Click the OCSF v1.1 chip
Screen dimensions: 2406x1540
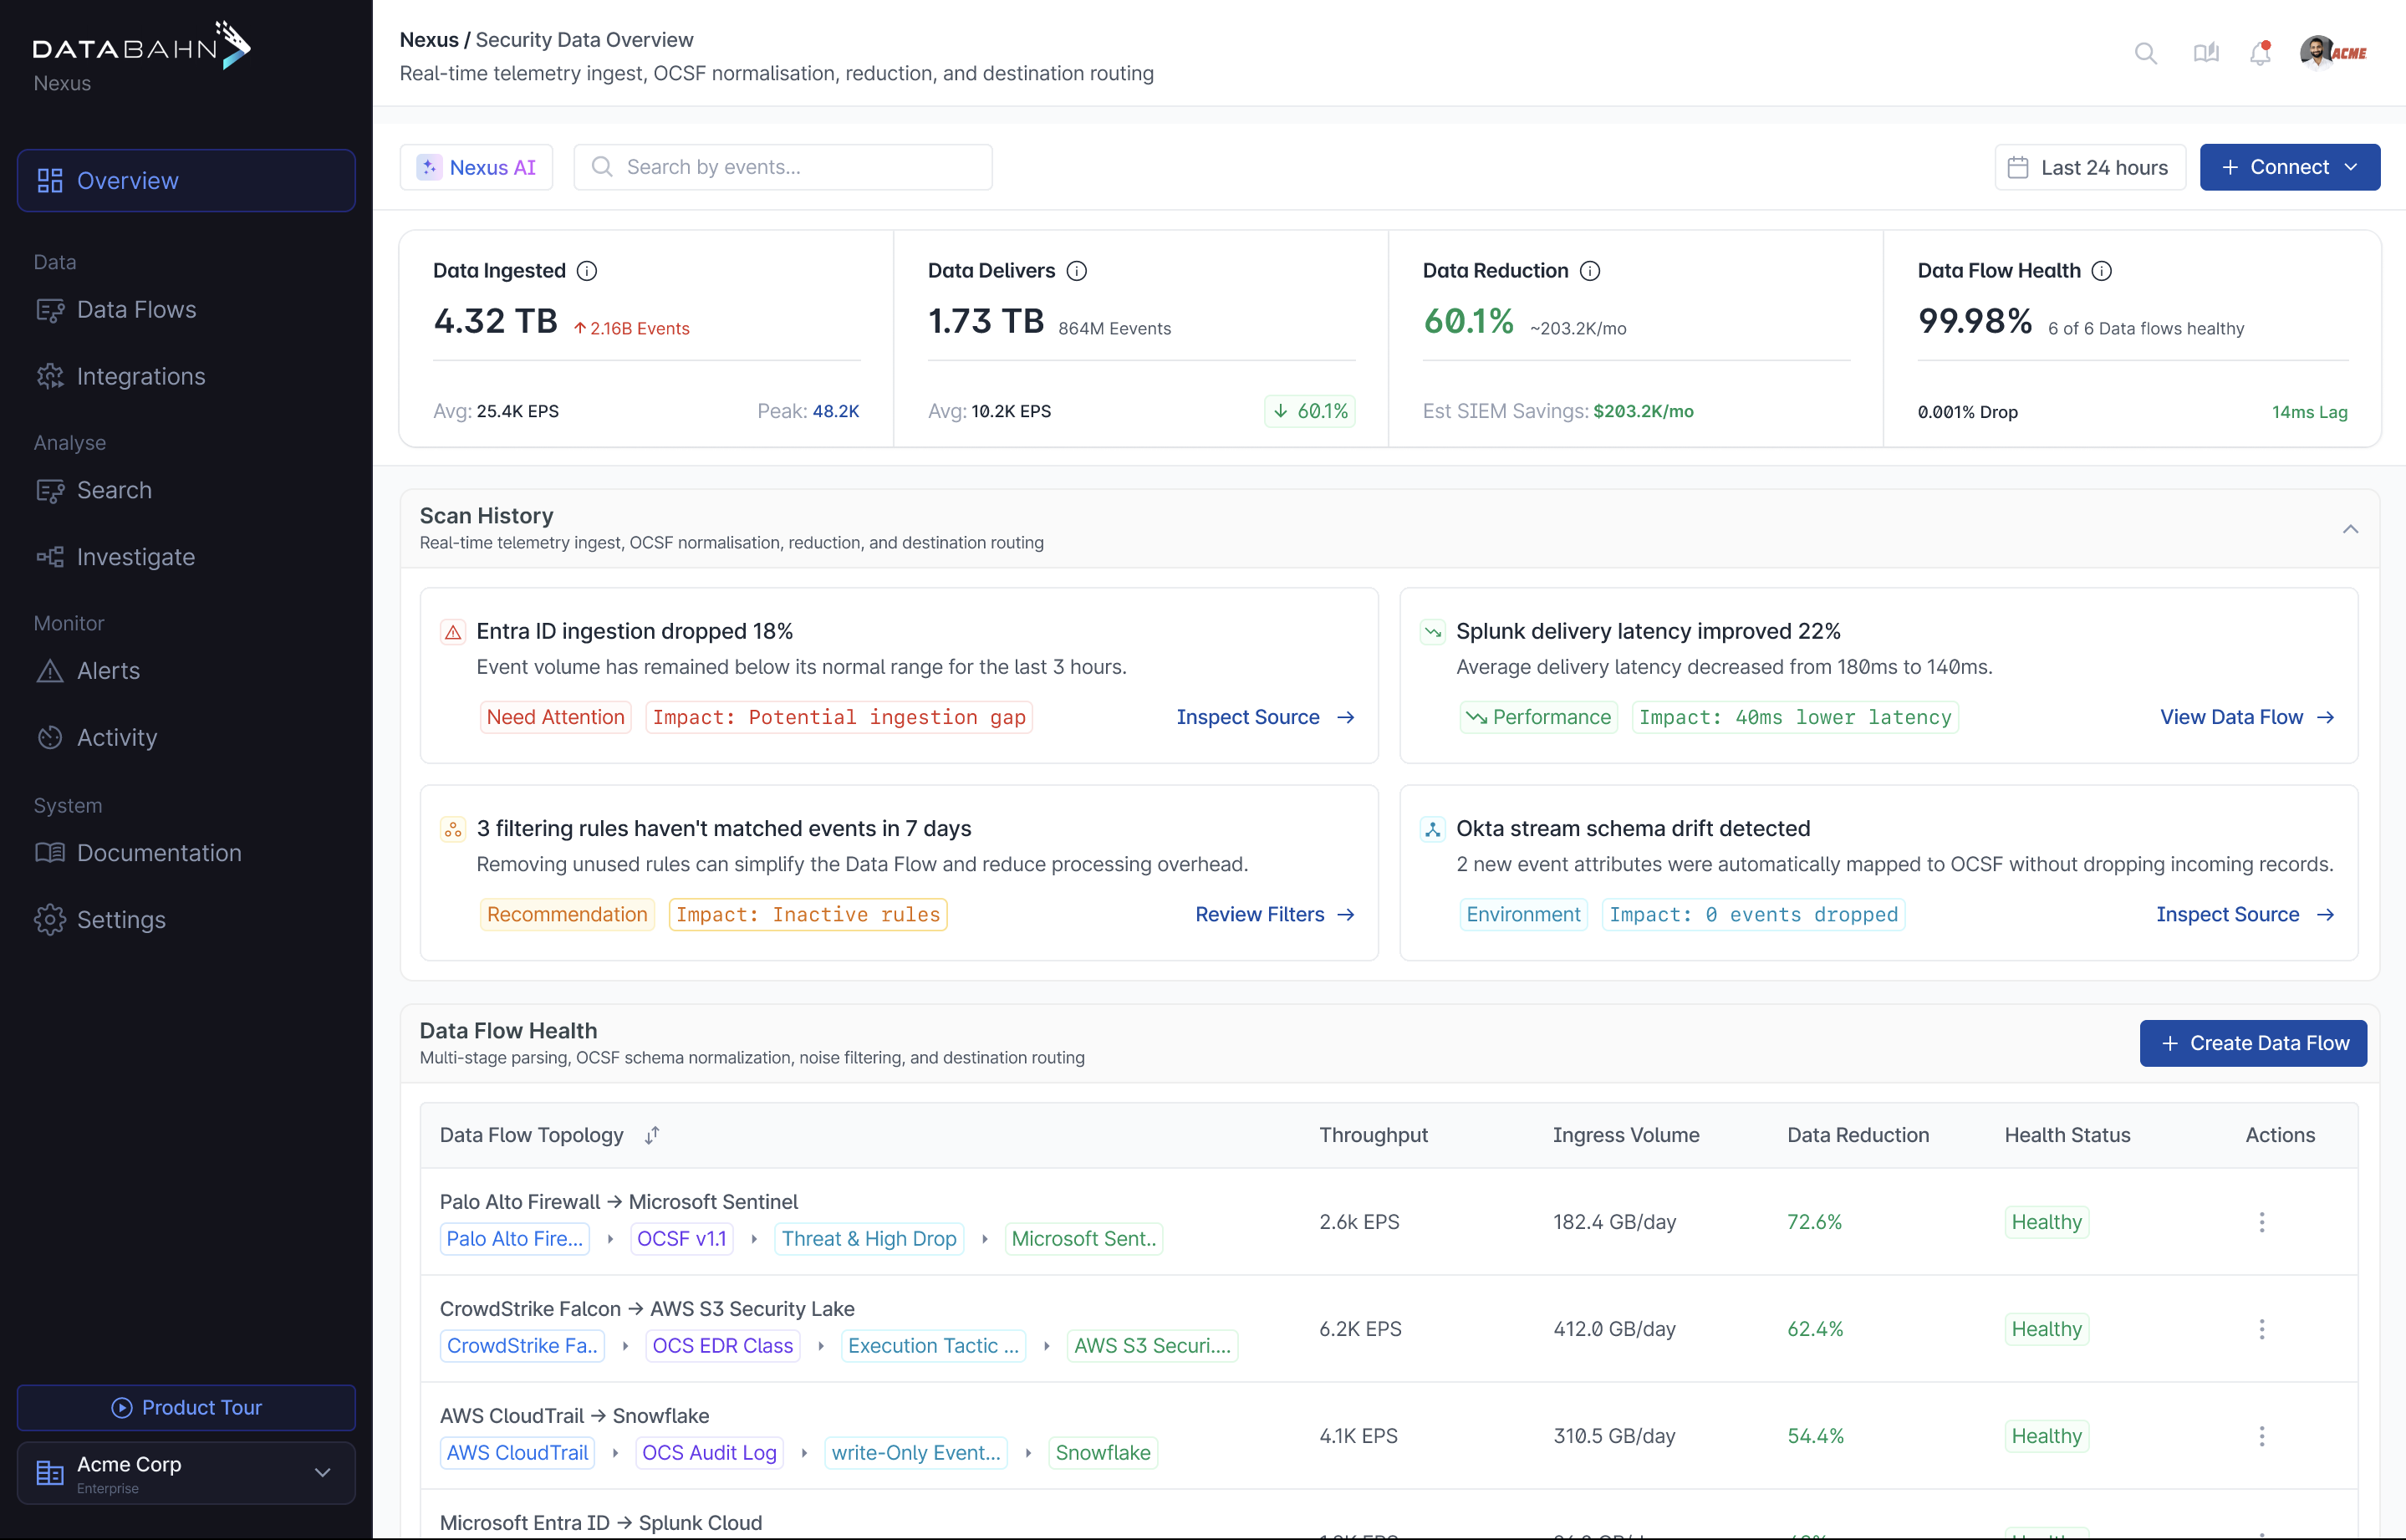click(682, 1239)
